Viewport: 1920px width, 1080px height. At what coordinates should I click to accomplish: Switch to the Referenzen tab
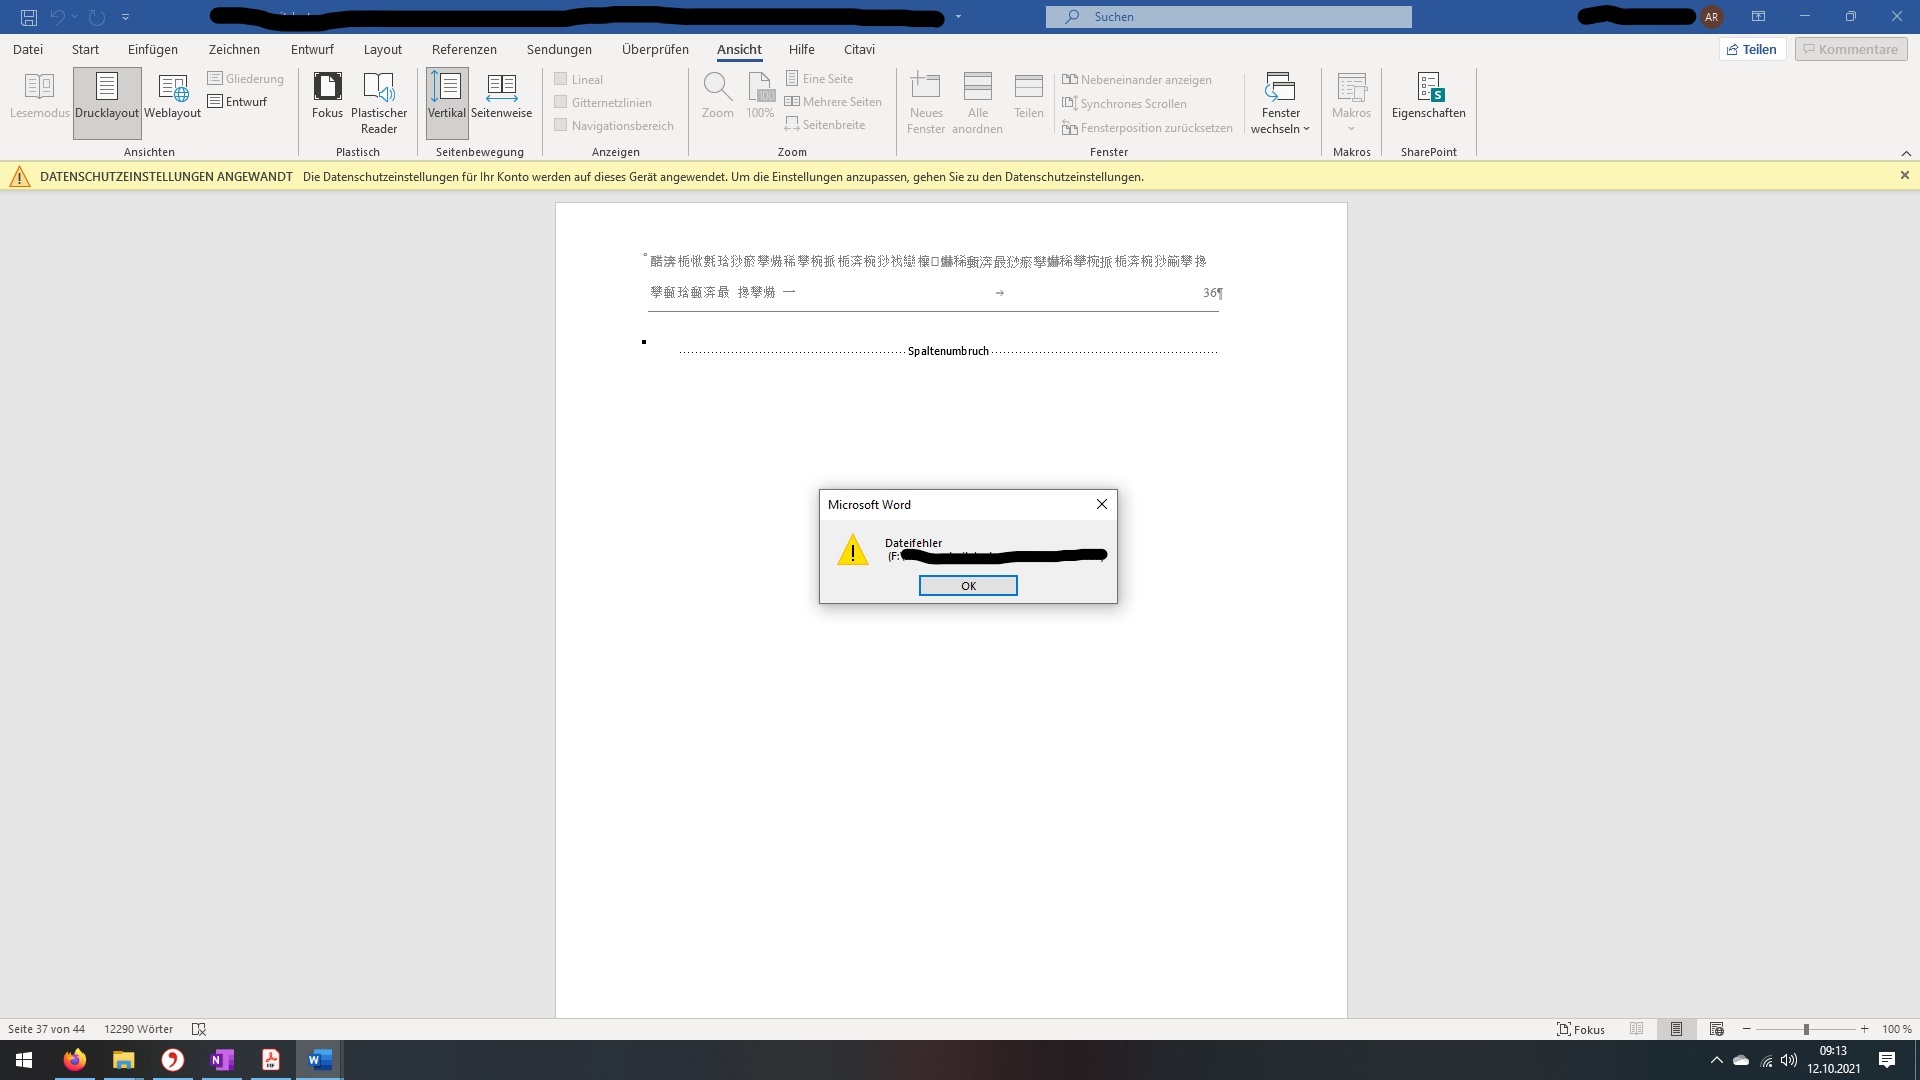click(x=464, y=49)
